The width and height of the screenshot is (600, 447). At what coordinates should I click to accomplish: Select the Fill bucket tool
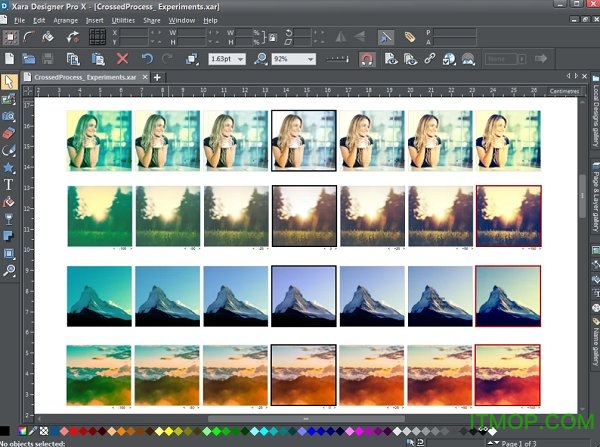pyautogui.click(x=8, y=202)
